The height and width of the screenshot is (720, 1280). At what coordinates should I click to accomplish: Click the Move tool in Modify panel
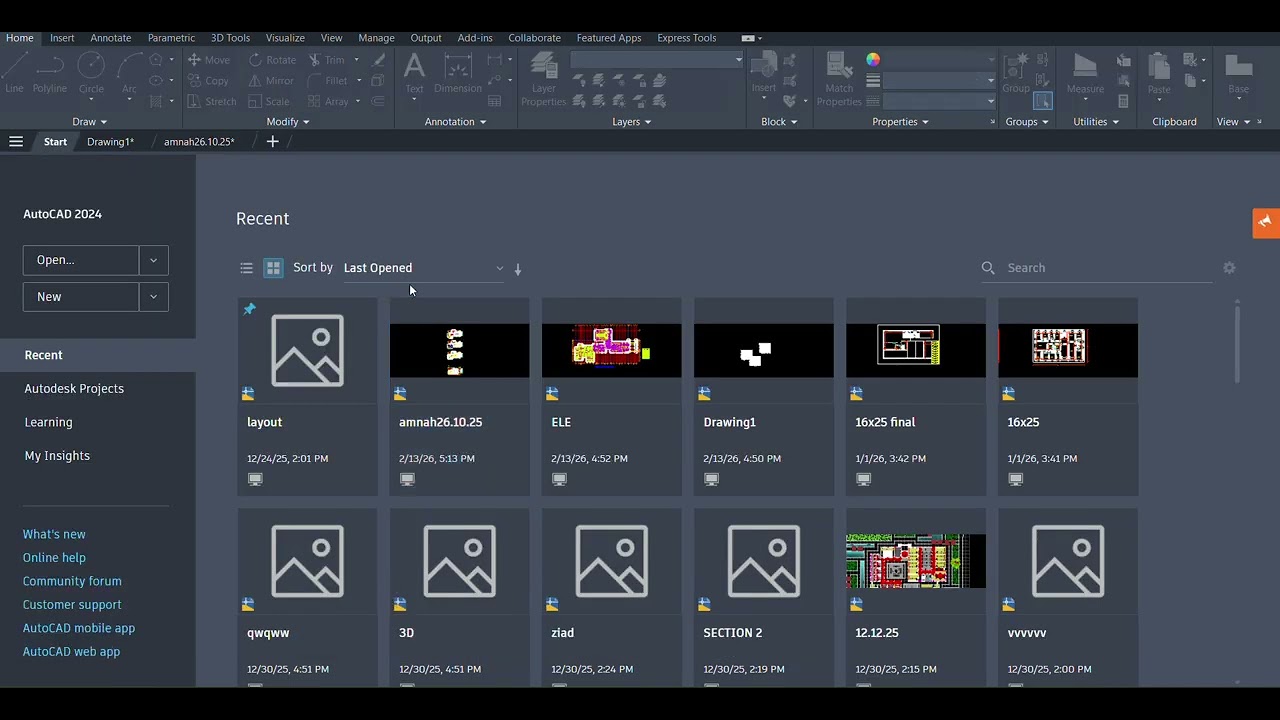coord(208,60)
